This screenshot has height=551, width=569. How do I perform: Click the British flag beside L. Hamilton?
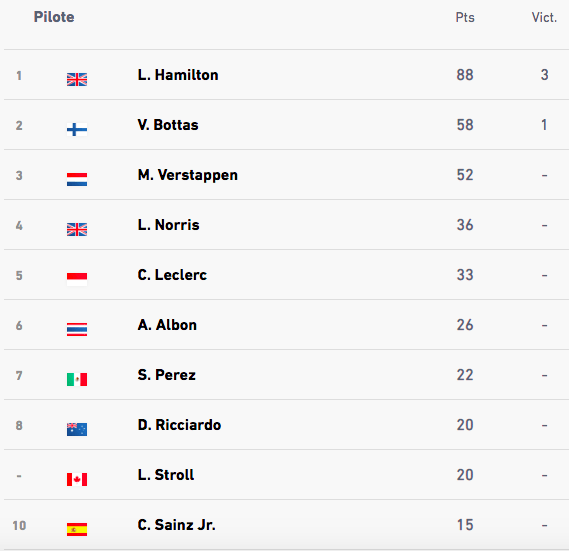tap(77, 79)
